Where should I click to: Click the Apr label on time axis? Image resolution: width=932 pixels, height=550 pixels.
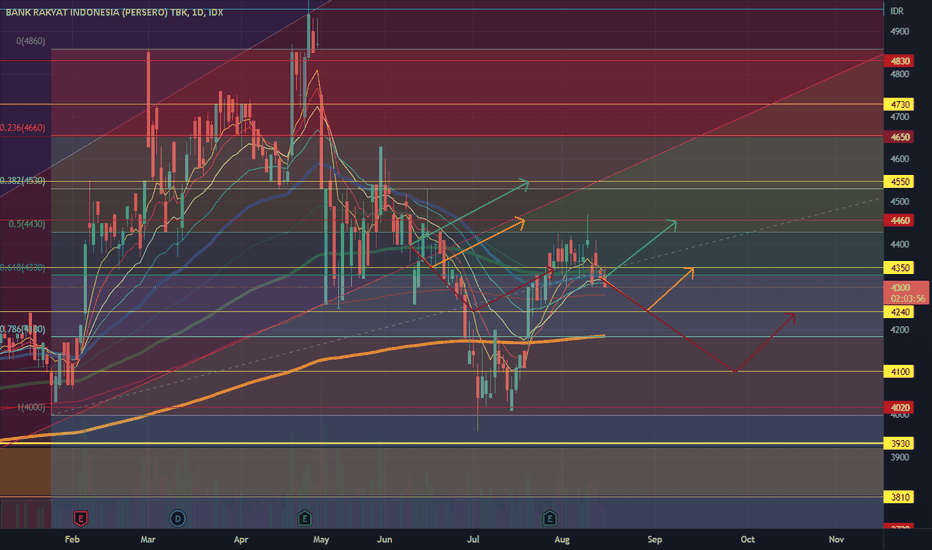coord(241,539)
